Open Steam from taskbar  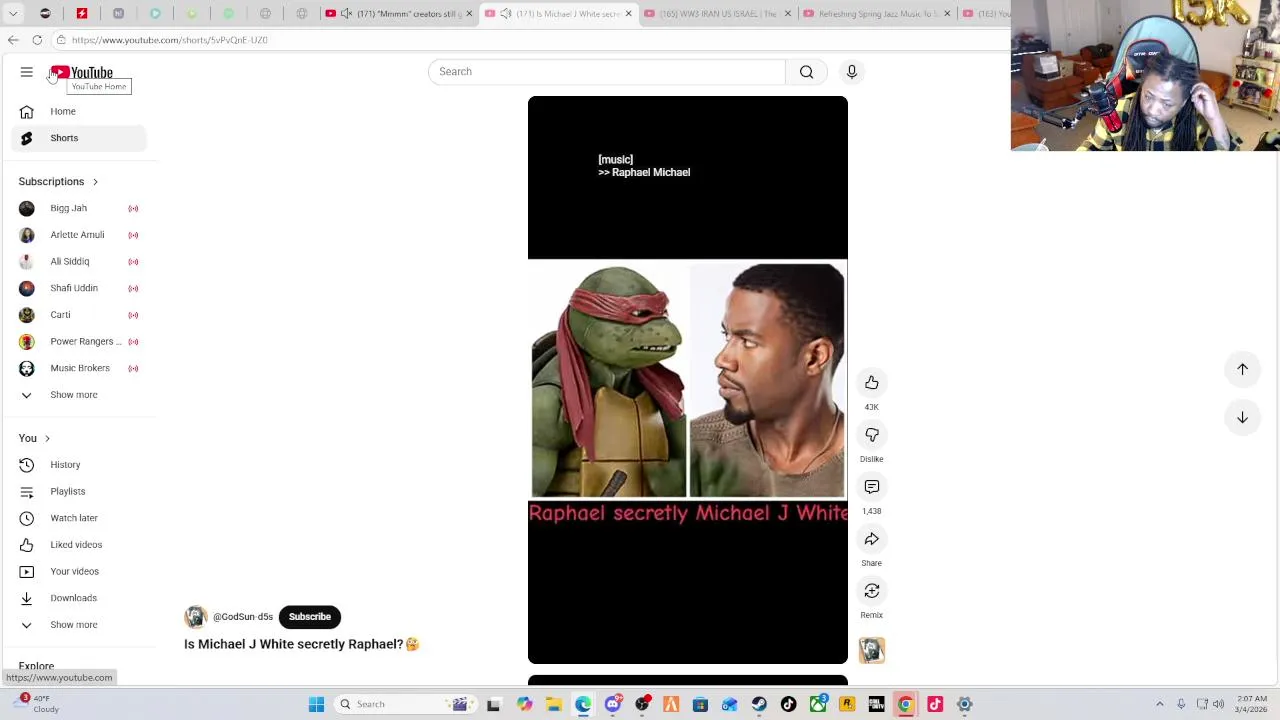759,704
